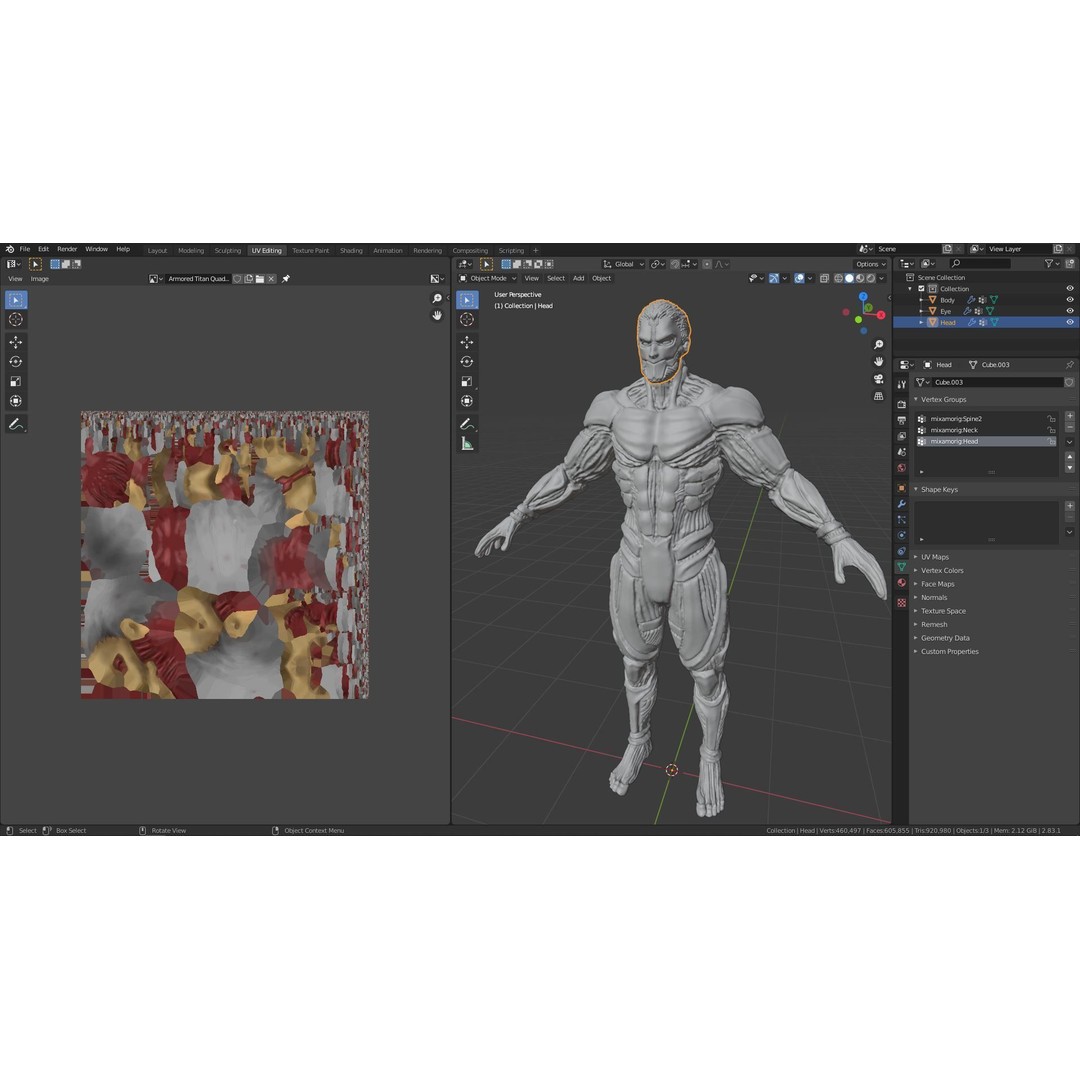Unlink the image with the X button
The height and width of the screenshot is (1080, 1080).
tap(271, 279)
